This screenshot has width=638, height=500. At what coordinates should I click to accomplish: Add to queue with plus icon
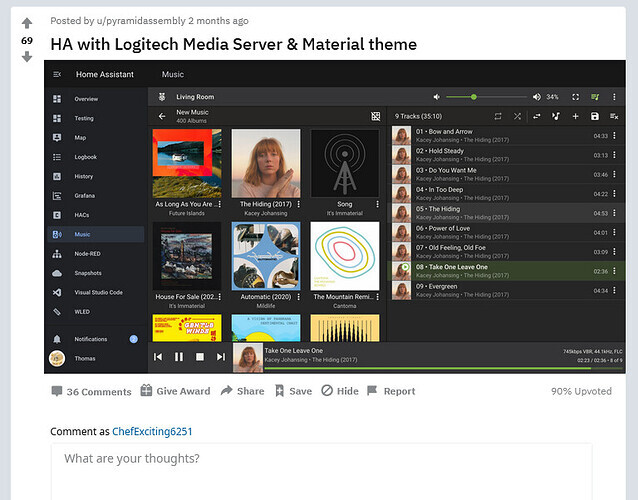[575, 116]
